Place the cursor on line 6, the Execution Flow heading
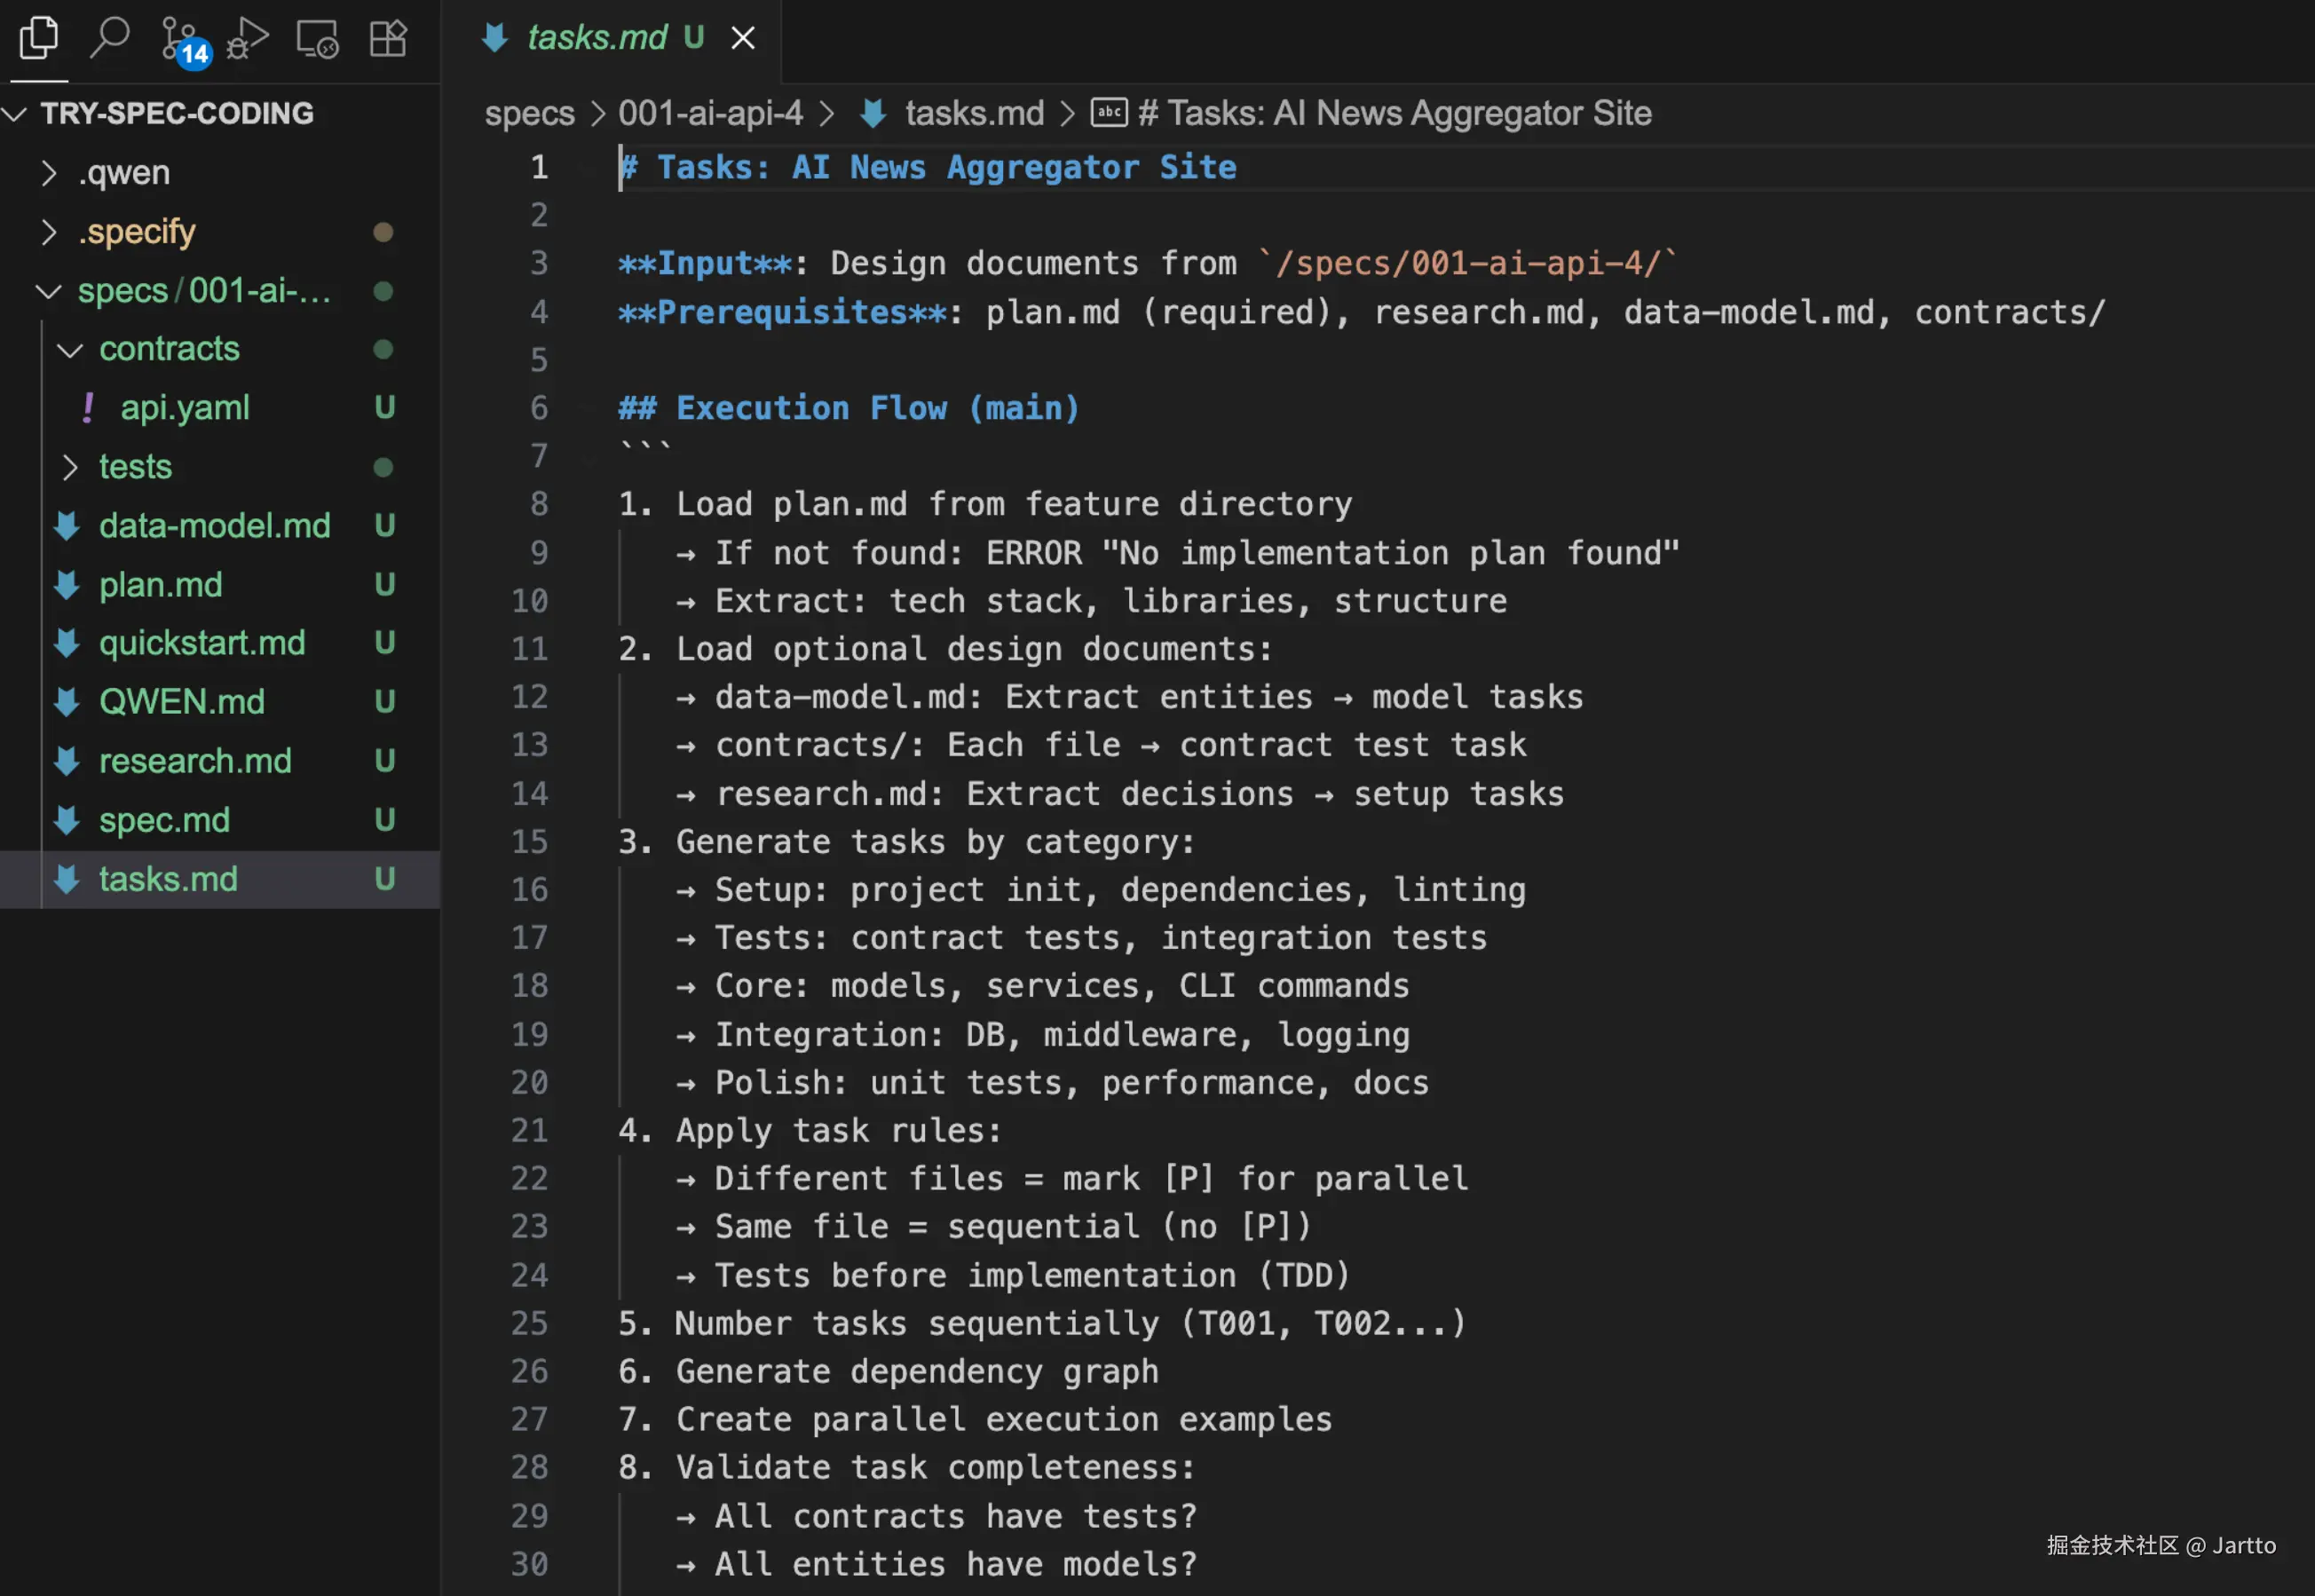This screenshot has width=2315, height=1596. point(848,408)
